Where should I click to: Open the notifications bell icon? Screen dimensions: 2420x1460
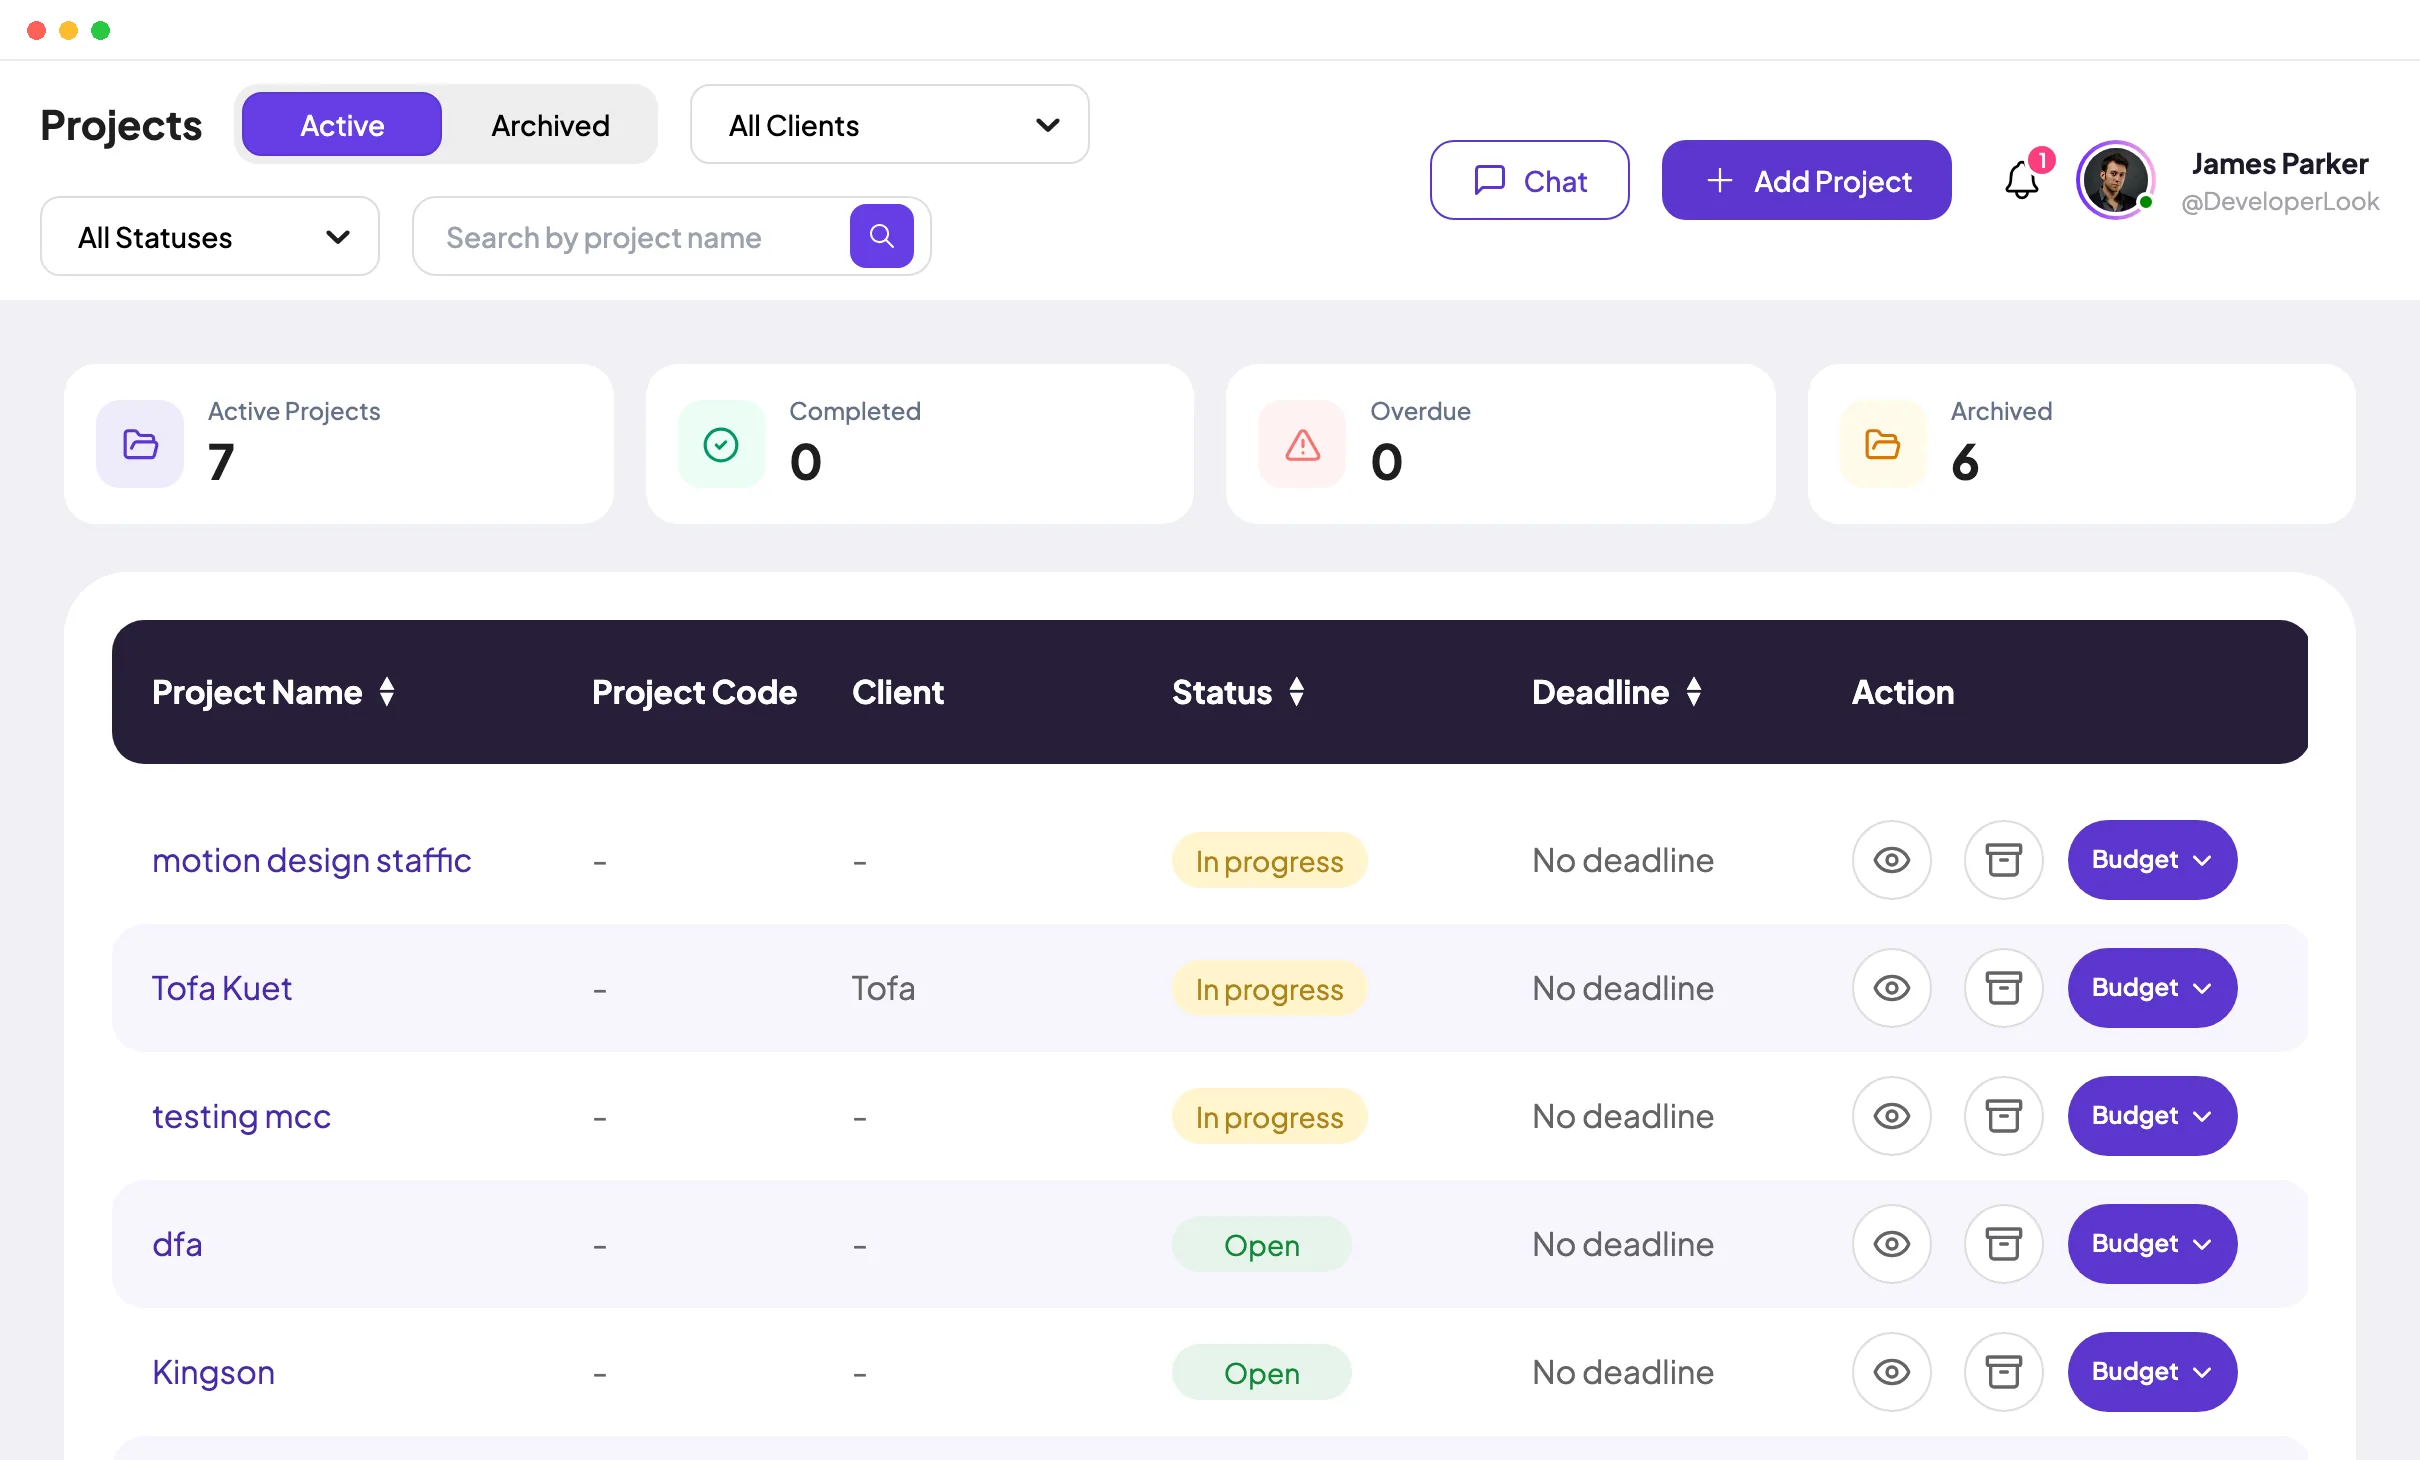click(2022, 181)
